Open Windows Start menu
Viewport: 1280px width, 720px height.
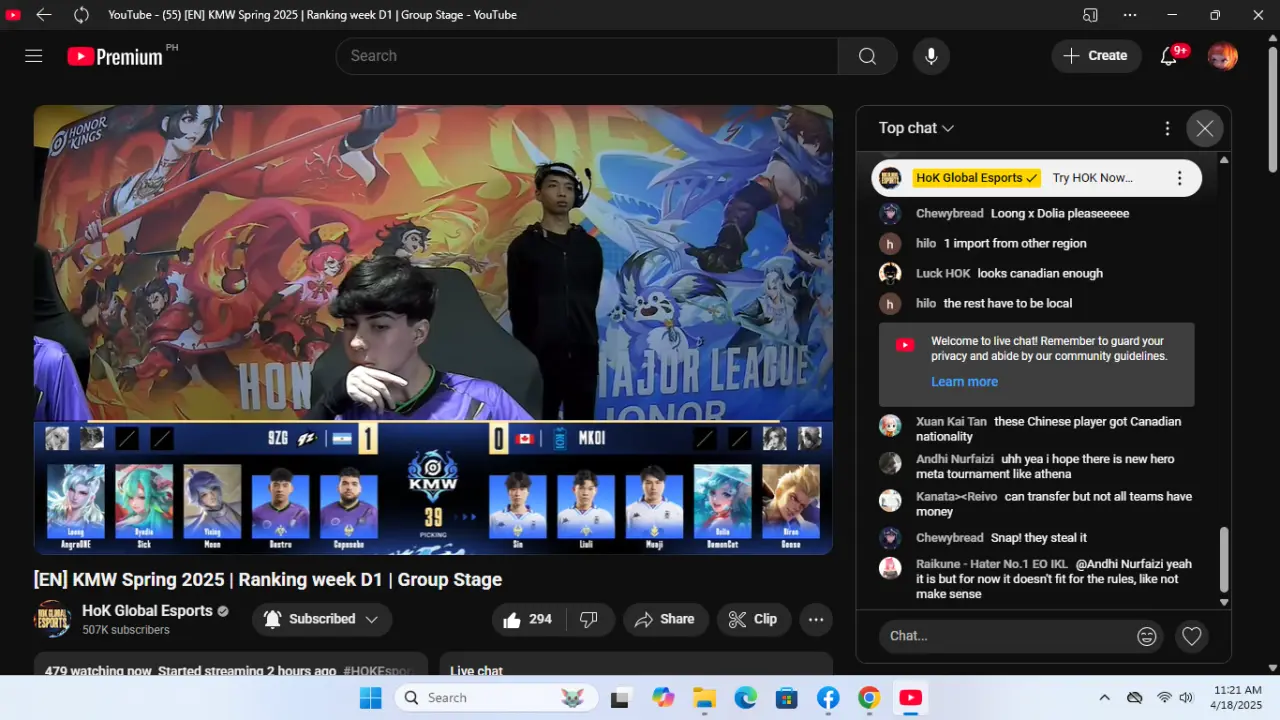click(371, 698)
